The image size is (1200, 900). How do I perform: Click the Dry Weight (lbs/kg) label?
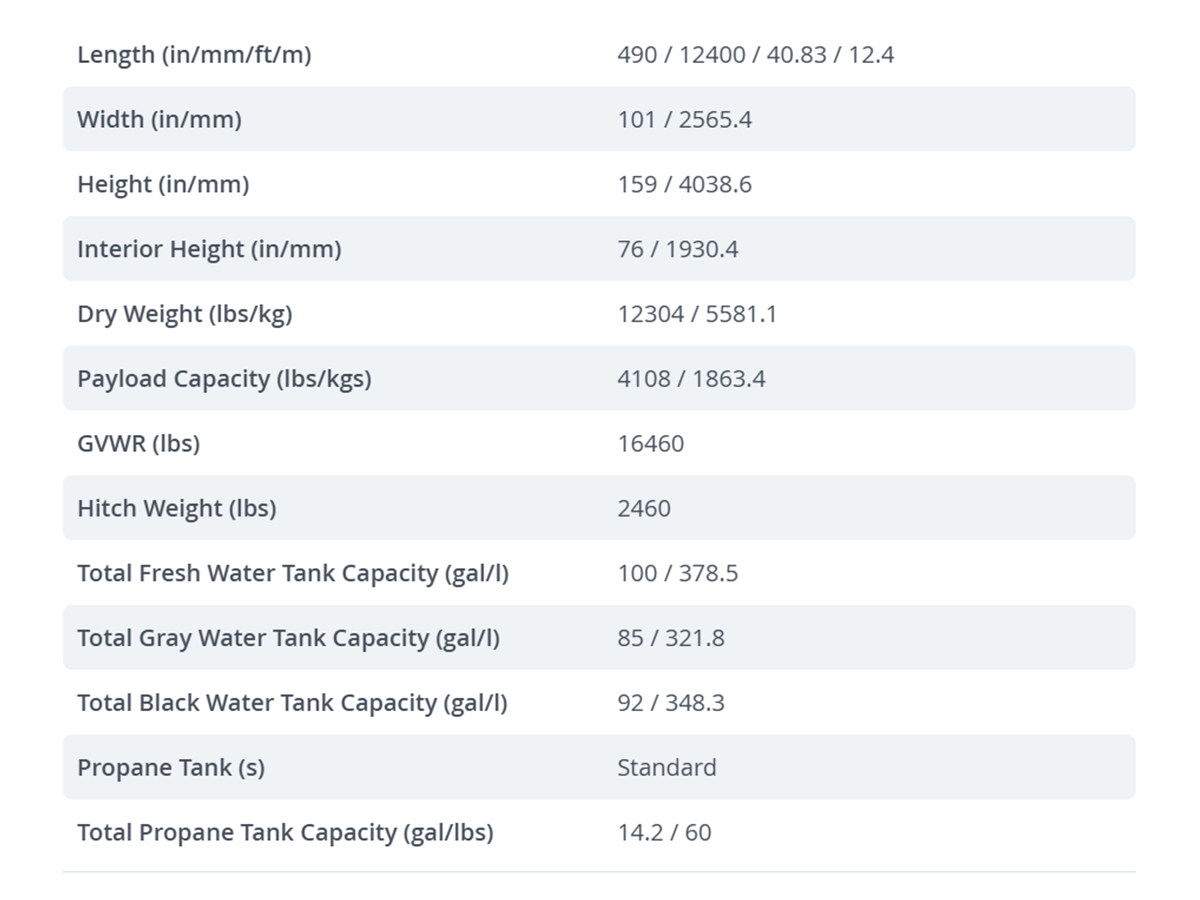click(185, 314)
